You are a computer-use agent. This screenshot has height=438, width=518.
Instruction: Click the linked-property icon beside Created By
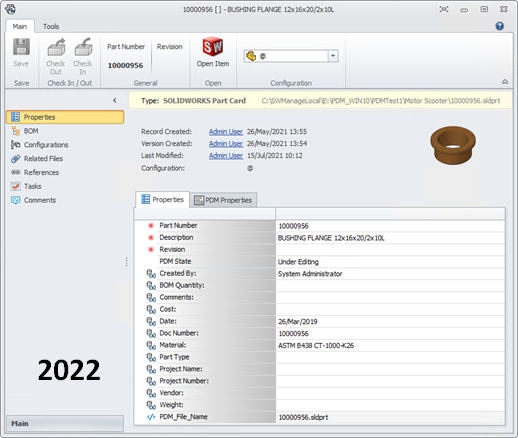(151, 274)
